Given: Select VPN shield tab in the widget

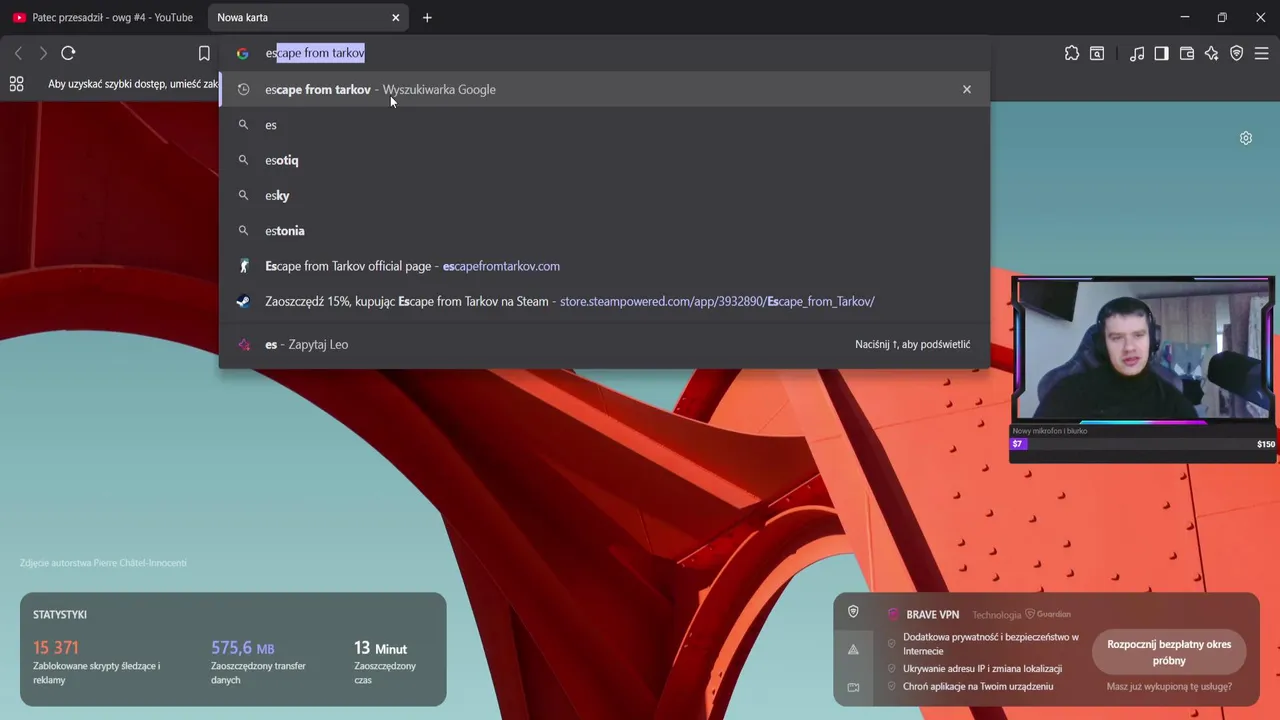Looking at the screenshot, I should (853, 611).
